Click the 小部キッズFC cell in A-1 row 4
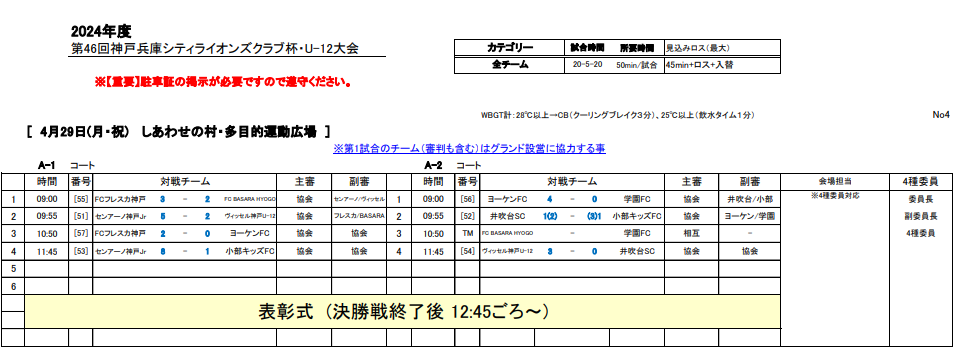Viewport: 962px width, 361px height. pyautogui.click(x=249, y=251)
